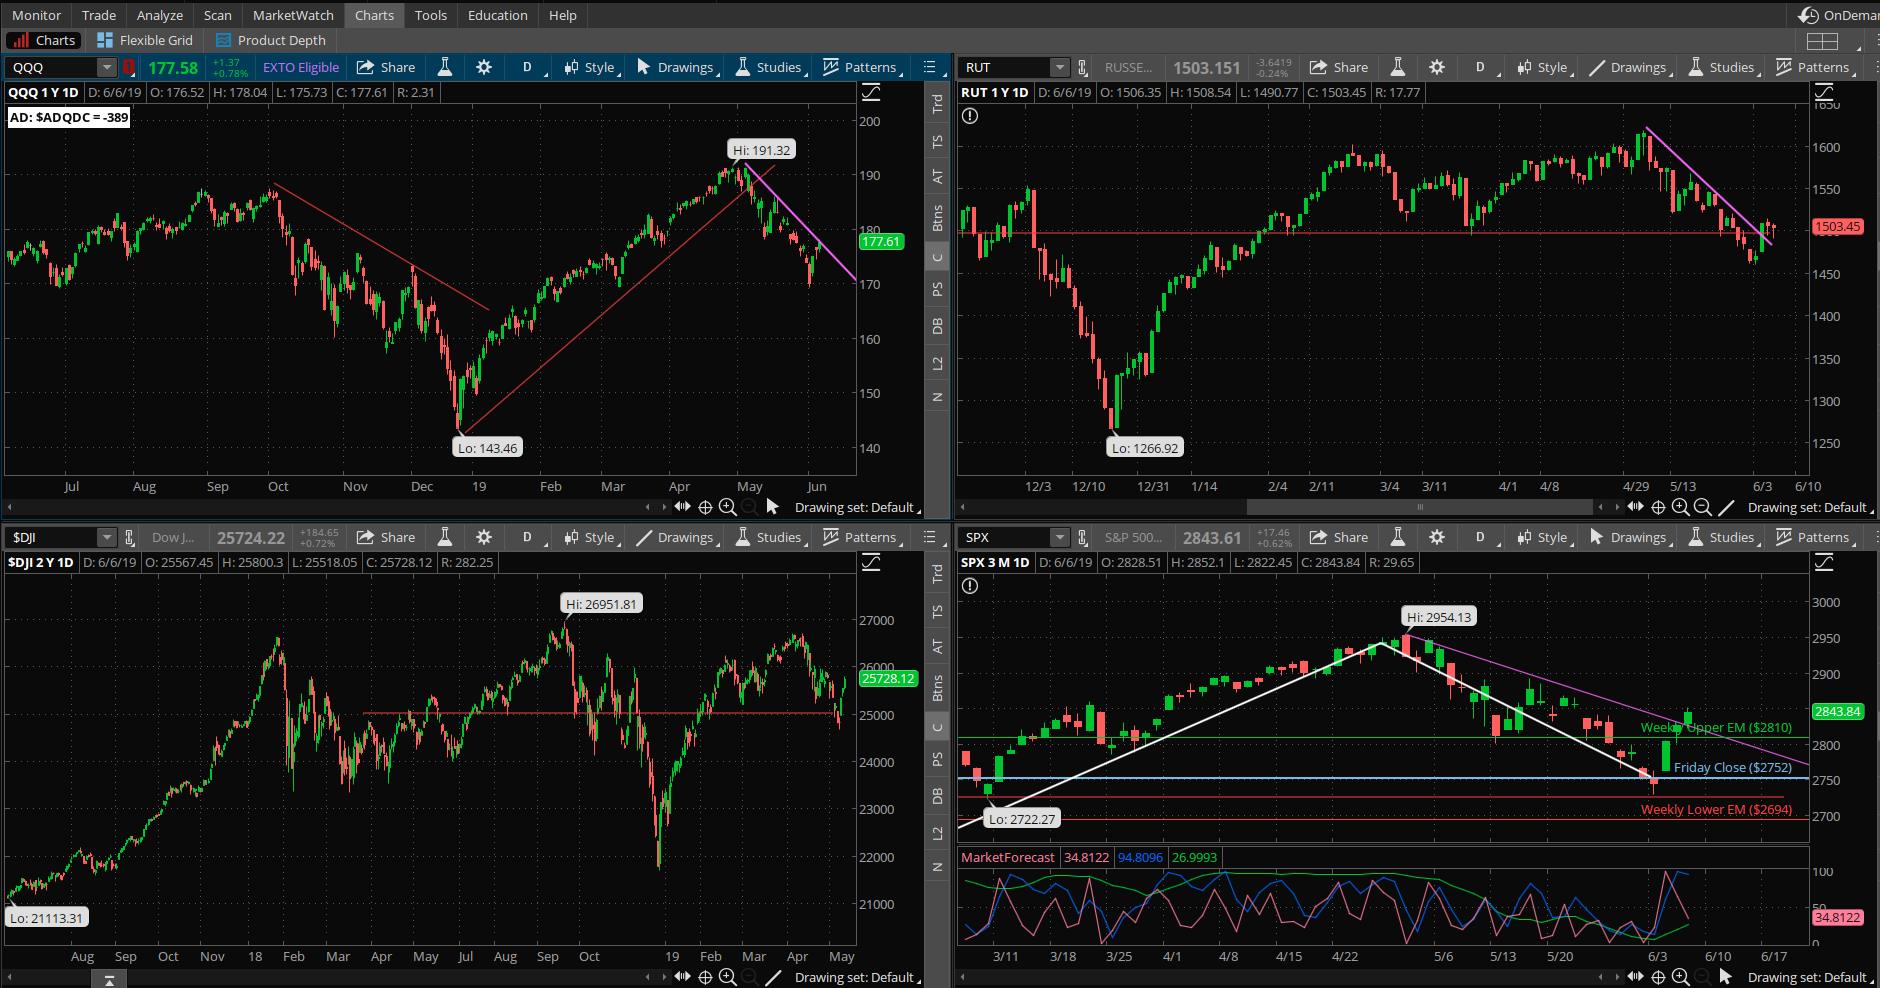Select the pointer cursor tool under QQQ chart
The height and width of the screenshot is (988, 1880).
(772, 507)
